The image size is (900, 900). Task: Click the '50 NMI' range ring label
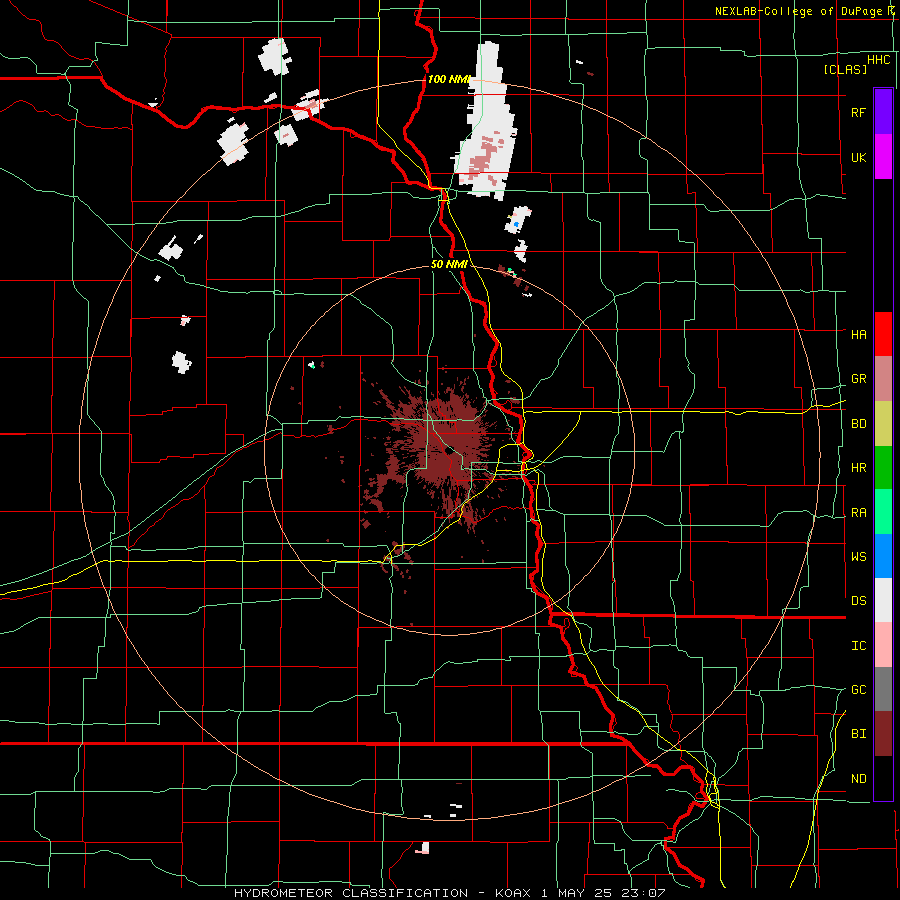[x=449, y=264]
